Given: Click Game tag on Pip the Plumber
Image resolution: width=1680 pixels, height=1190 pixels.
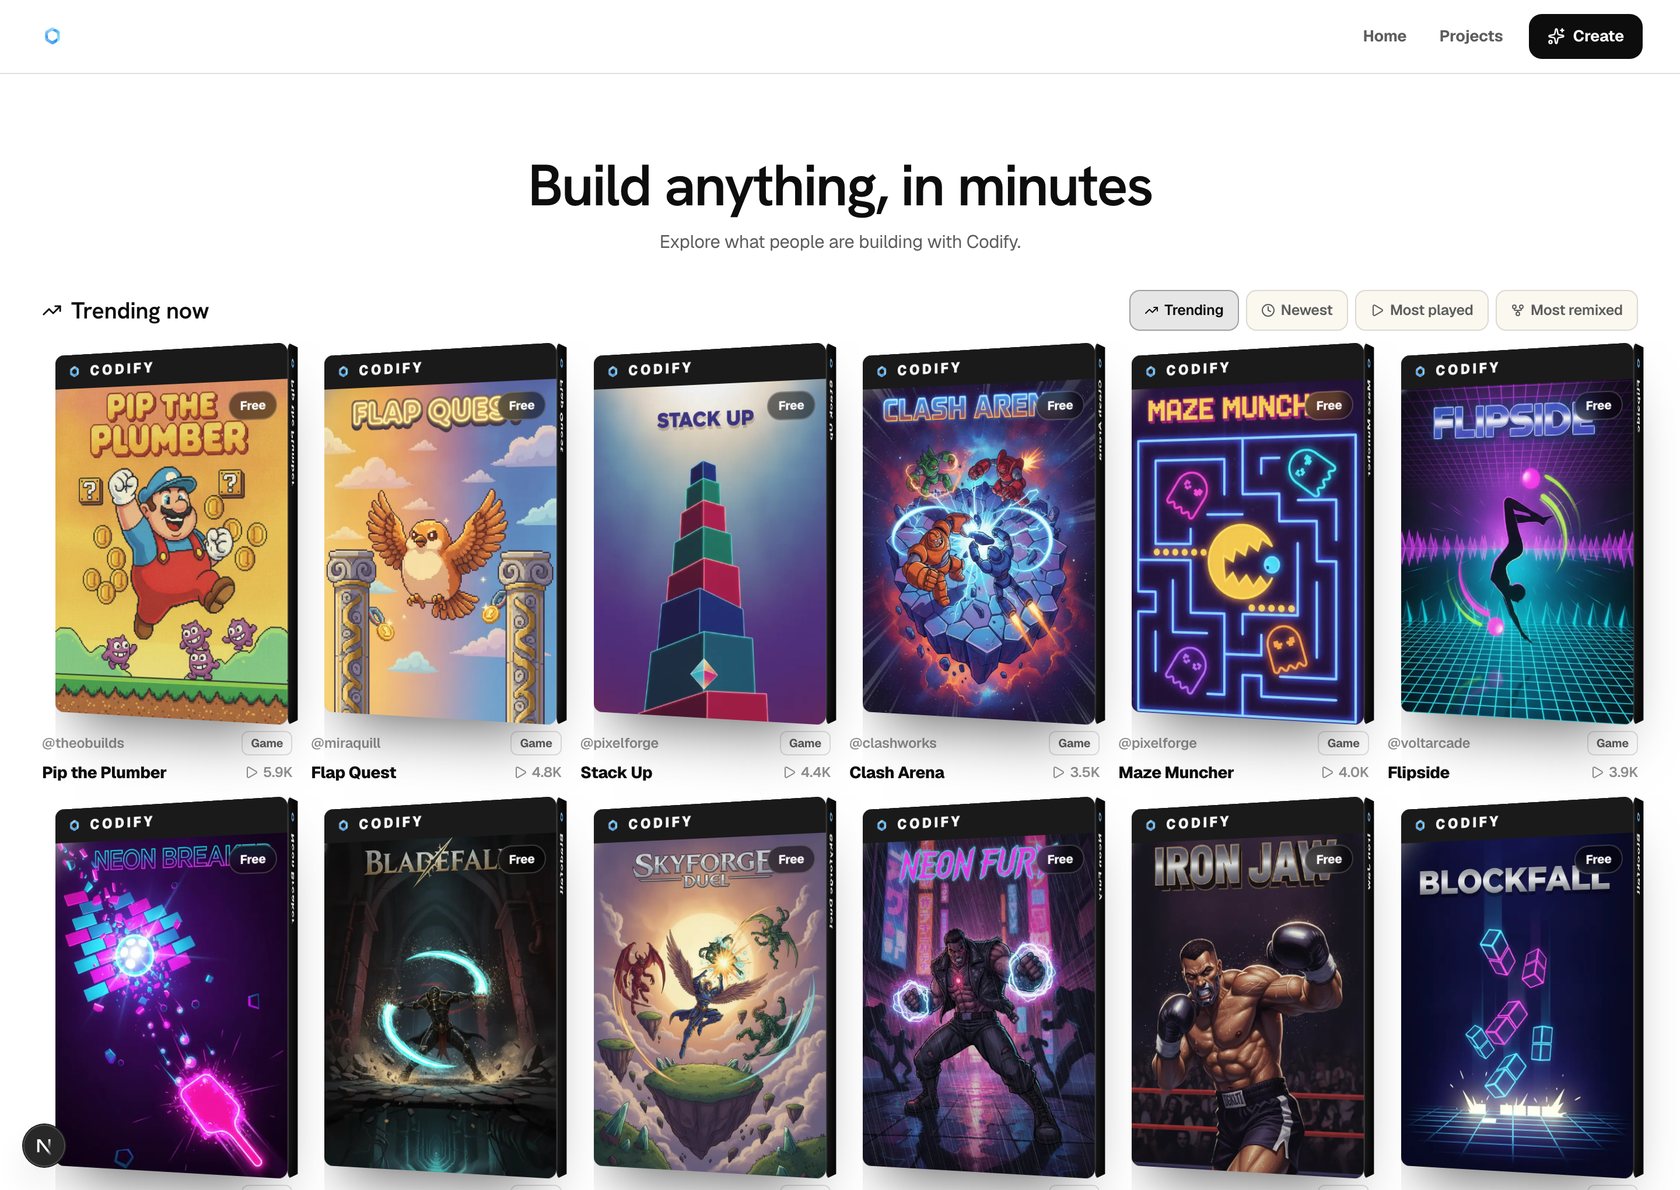Looking at the screenshot, I should pyautogui.click(x=267, y=743).
